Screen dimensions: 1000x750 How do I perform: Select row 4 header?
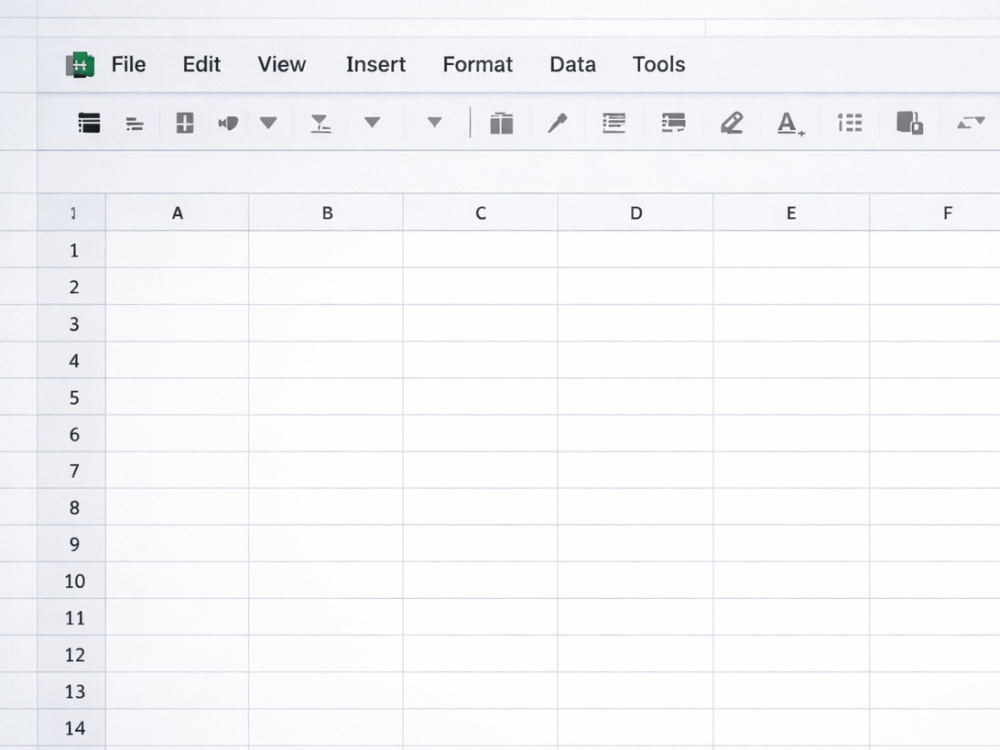(x=71, y=360)
